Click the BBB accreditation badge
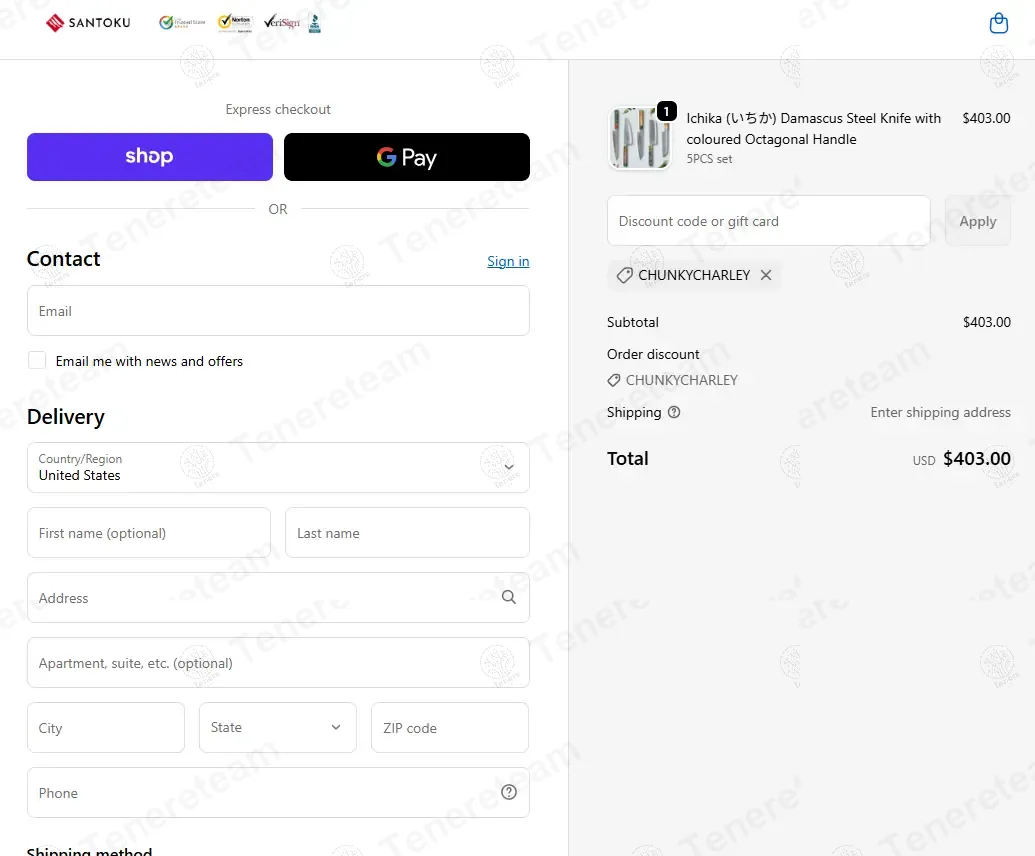This screenshot has height=856, width=1035. point(315,23)
